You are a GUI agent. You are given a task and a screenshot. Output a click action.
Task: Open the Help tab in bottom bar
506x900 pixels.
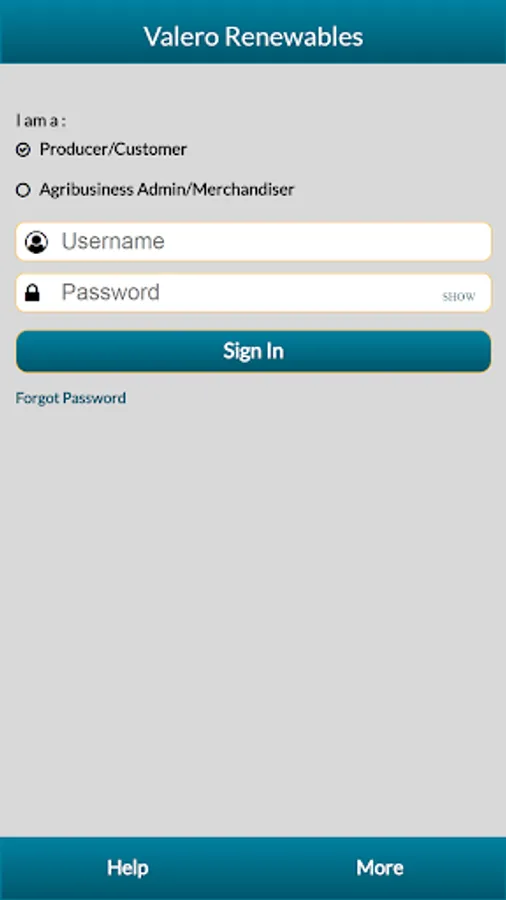[x=127, y=867]
